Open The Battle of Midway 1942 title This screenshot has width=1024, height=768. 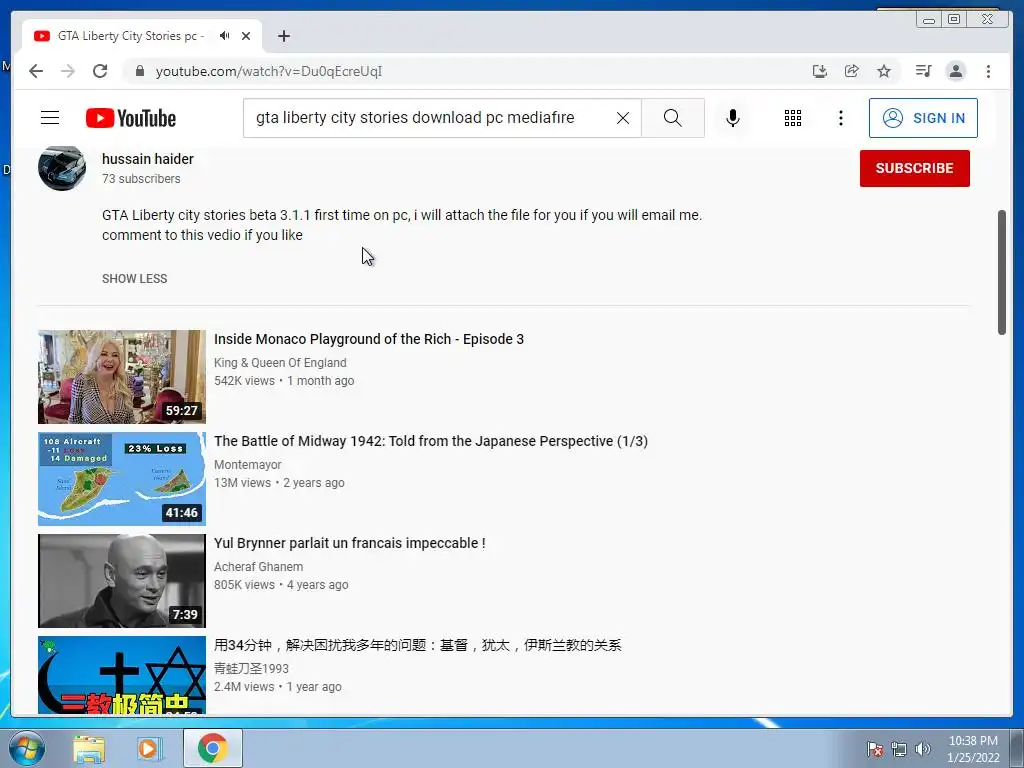pyautogui.click(x=431, y=441)
